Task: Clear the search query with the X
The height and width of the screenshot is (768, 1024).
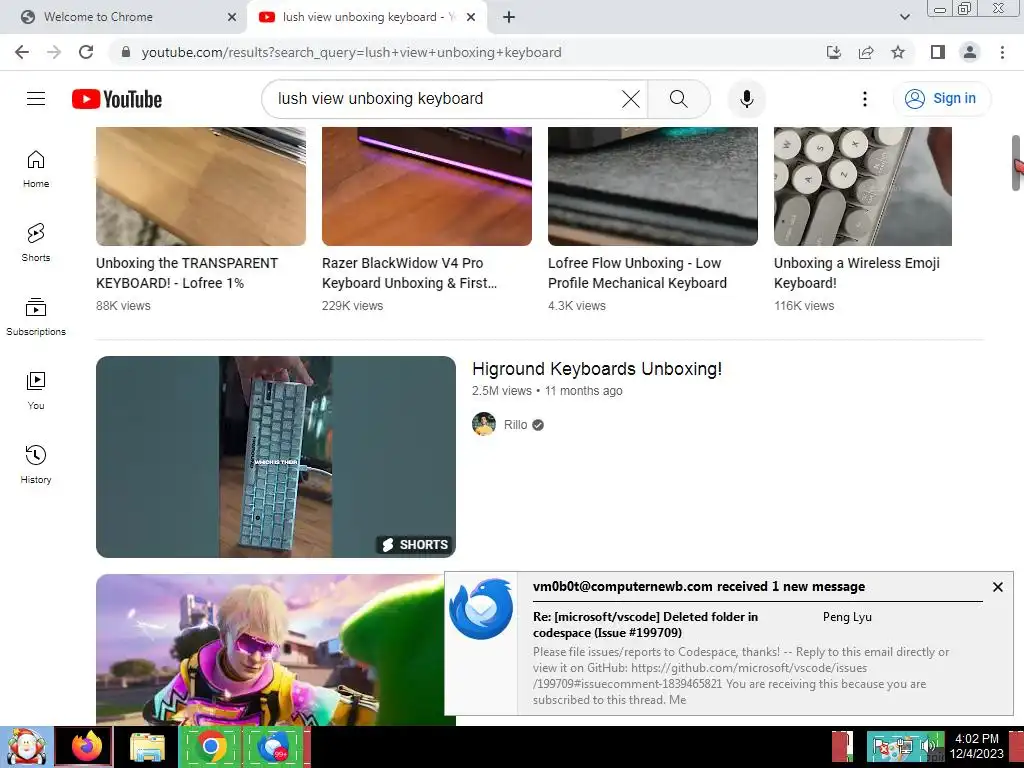Action: pyautogui.click(x=631, y=99)
